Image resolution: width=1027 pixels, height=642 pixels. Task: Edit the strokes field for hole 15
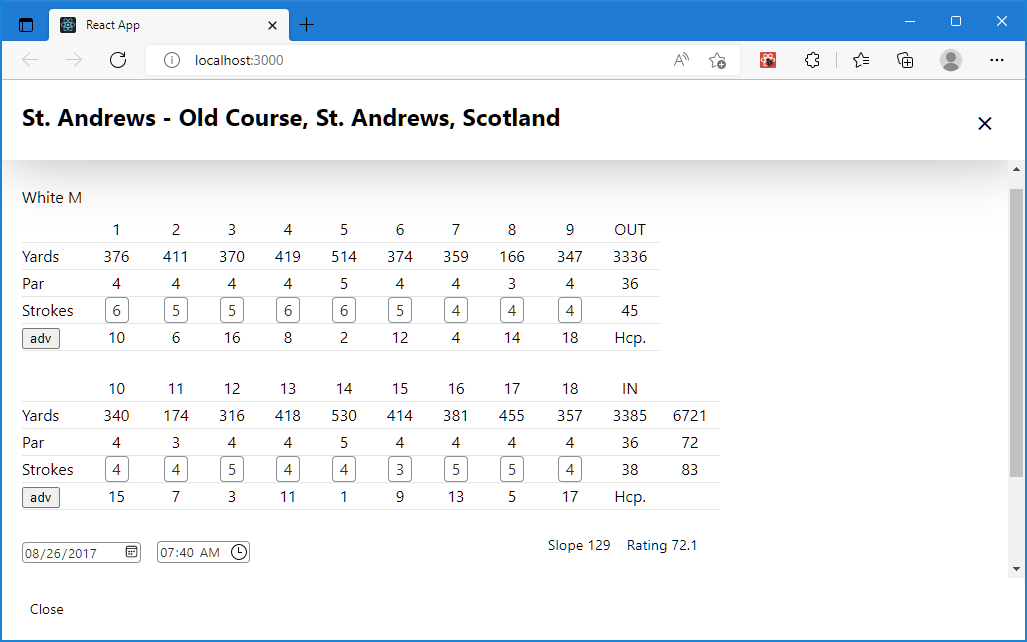(x=400, y=470)
